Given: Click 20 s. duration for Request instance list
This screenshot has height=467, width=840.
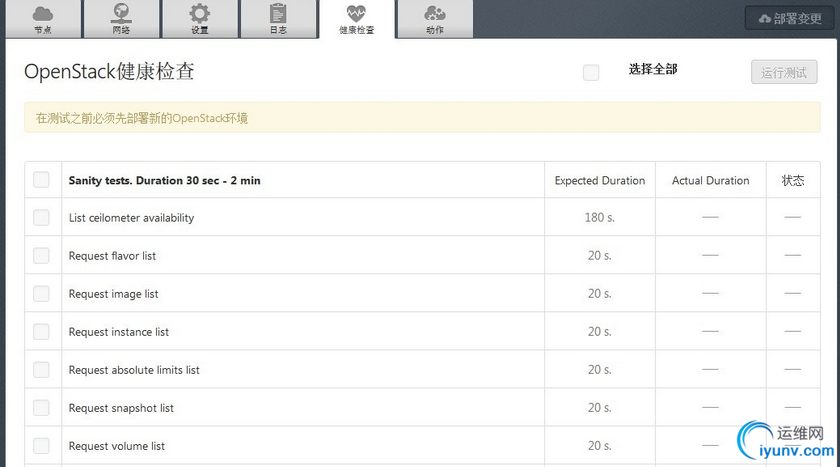Looking at the screenshot, I should tap(600, 332).
